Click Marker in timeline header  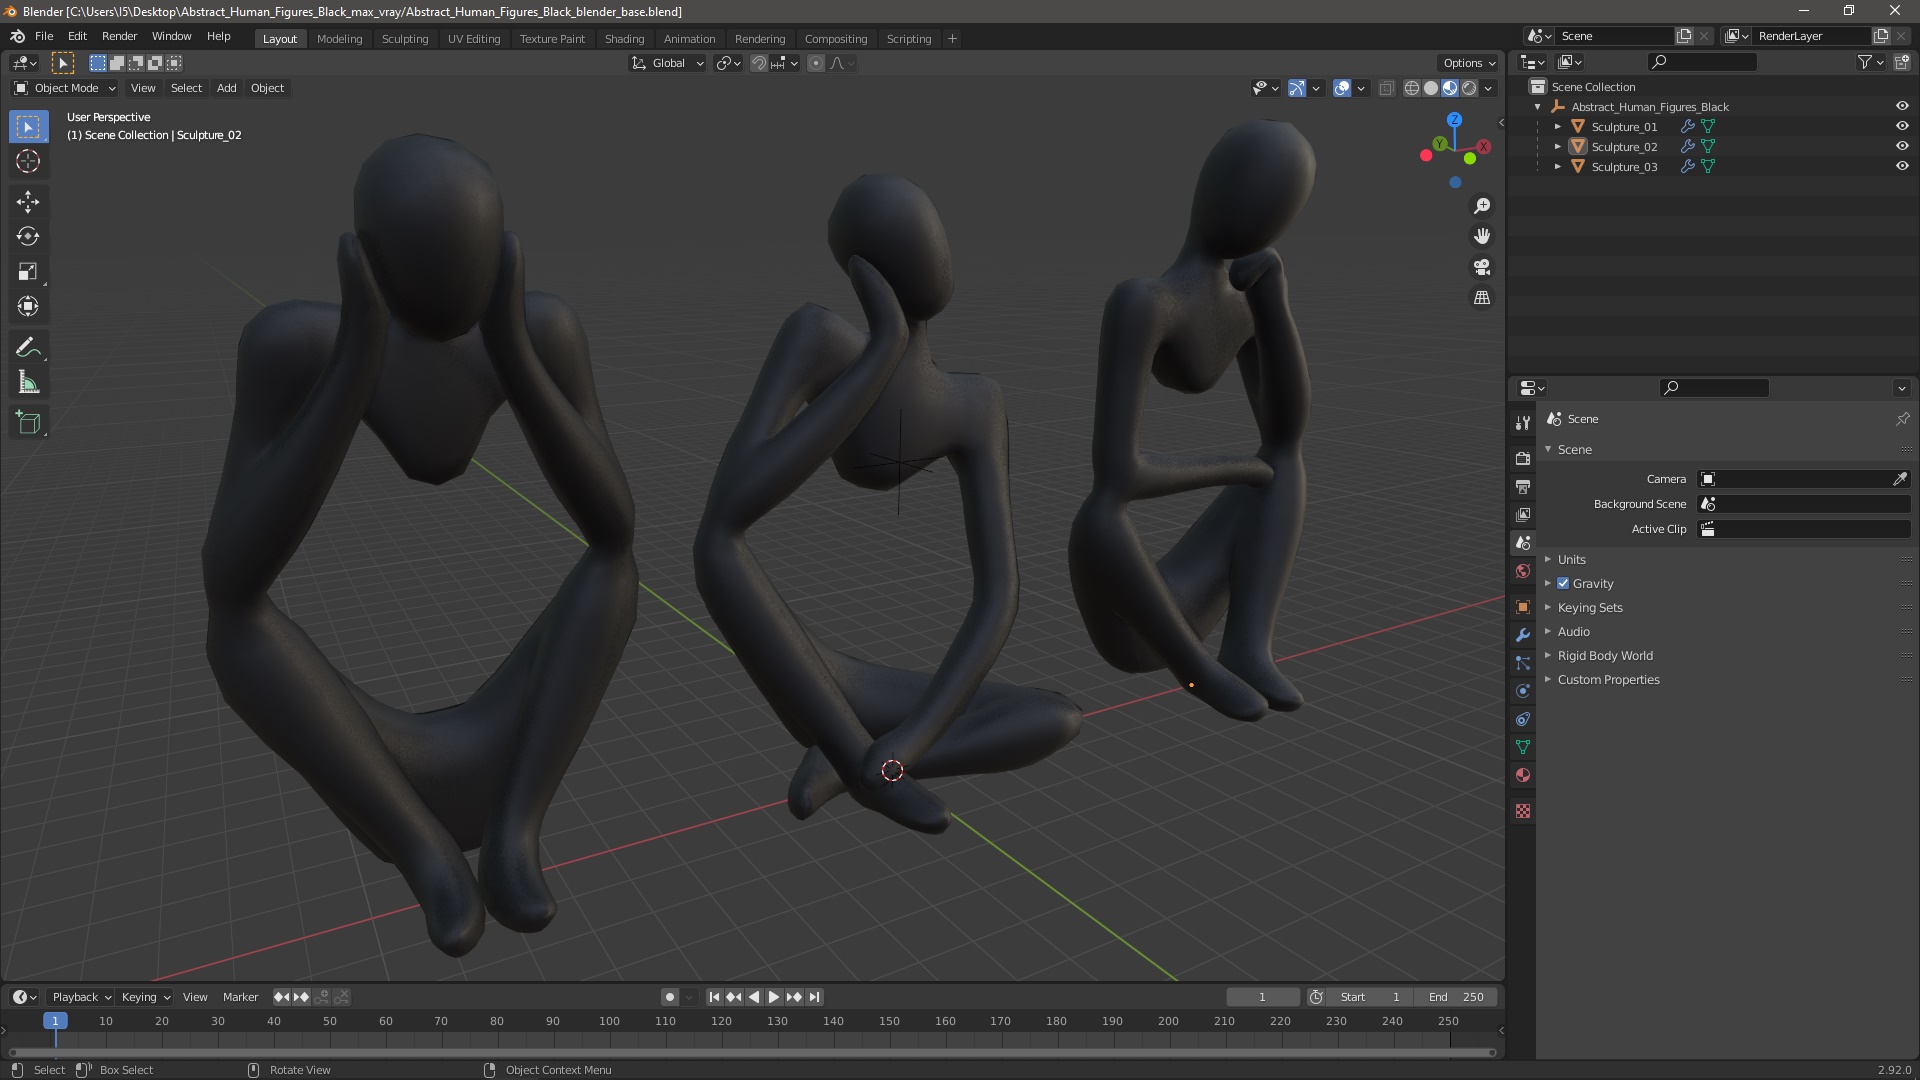(240, 997)
